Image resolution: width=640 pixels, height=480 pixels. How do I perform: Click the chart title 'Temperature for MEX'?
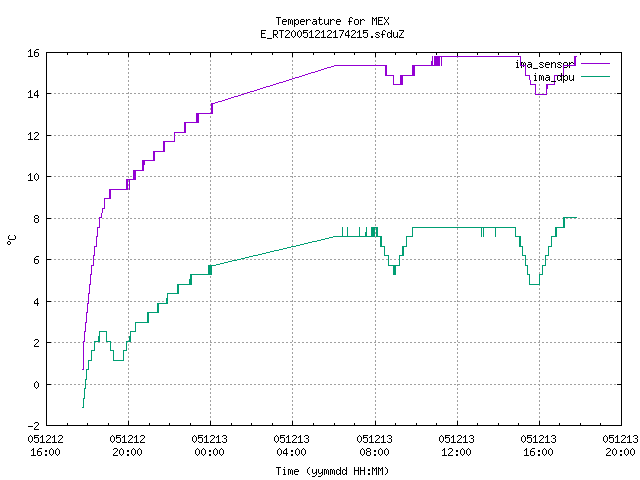tap(332, 21)
